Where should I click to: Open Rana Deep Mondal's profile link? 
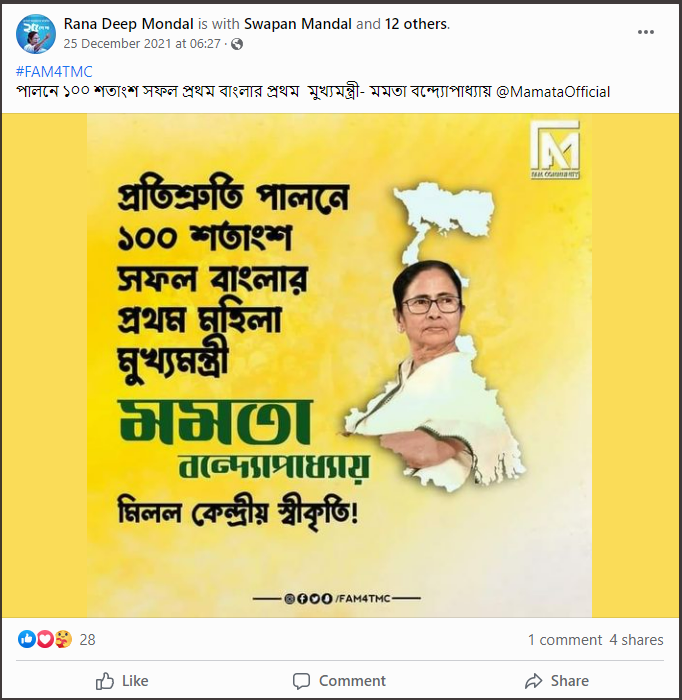[x=129, y=24]
